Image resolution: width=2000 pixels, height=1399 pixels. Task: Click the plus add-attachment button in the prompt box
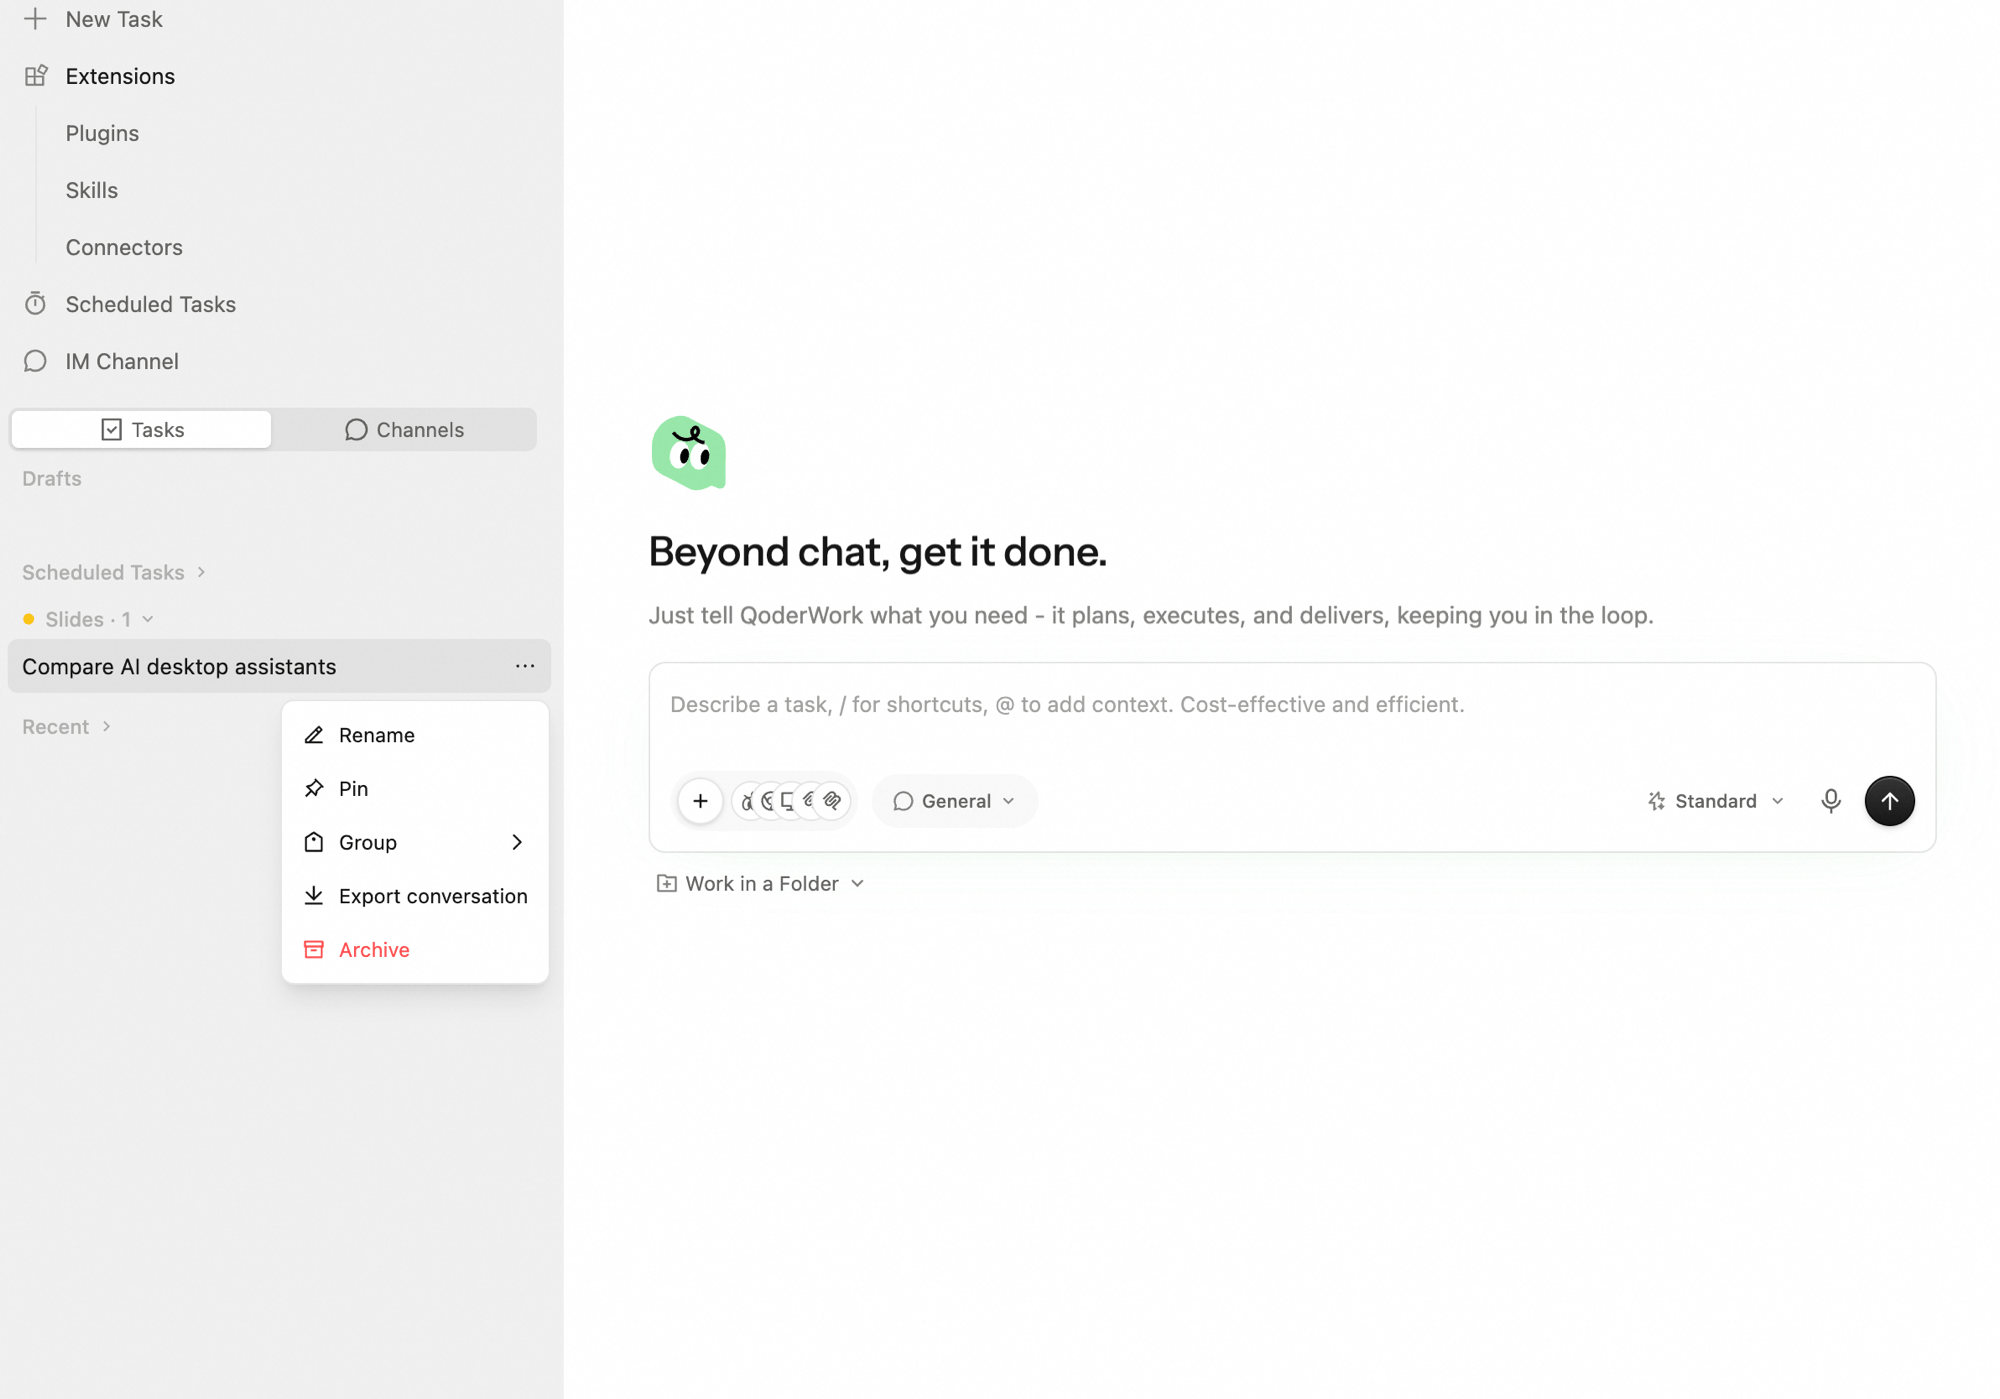pyautogui.click(x=700, y=801)
